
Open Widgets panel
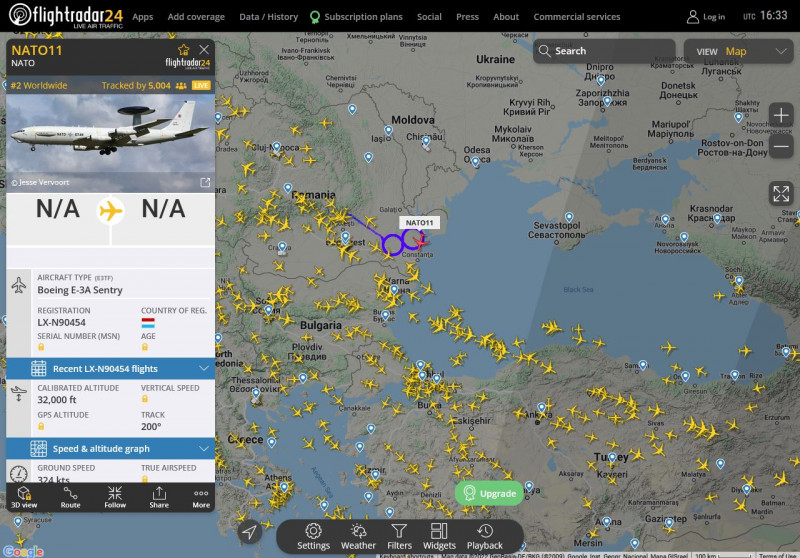[439, 537]
